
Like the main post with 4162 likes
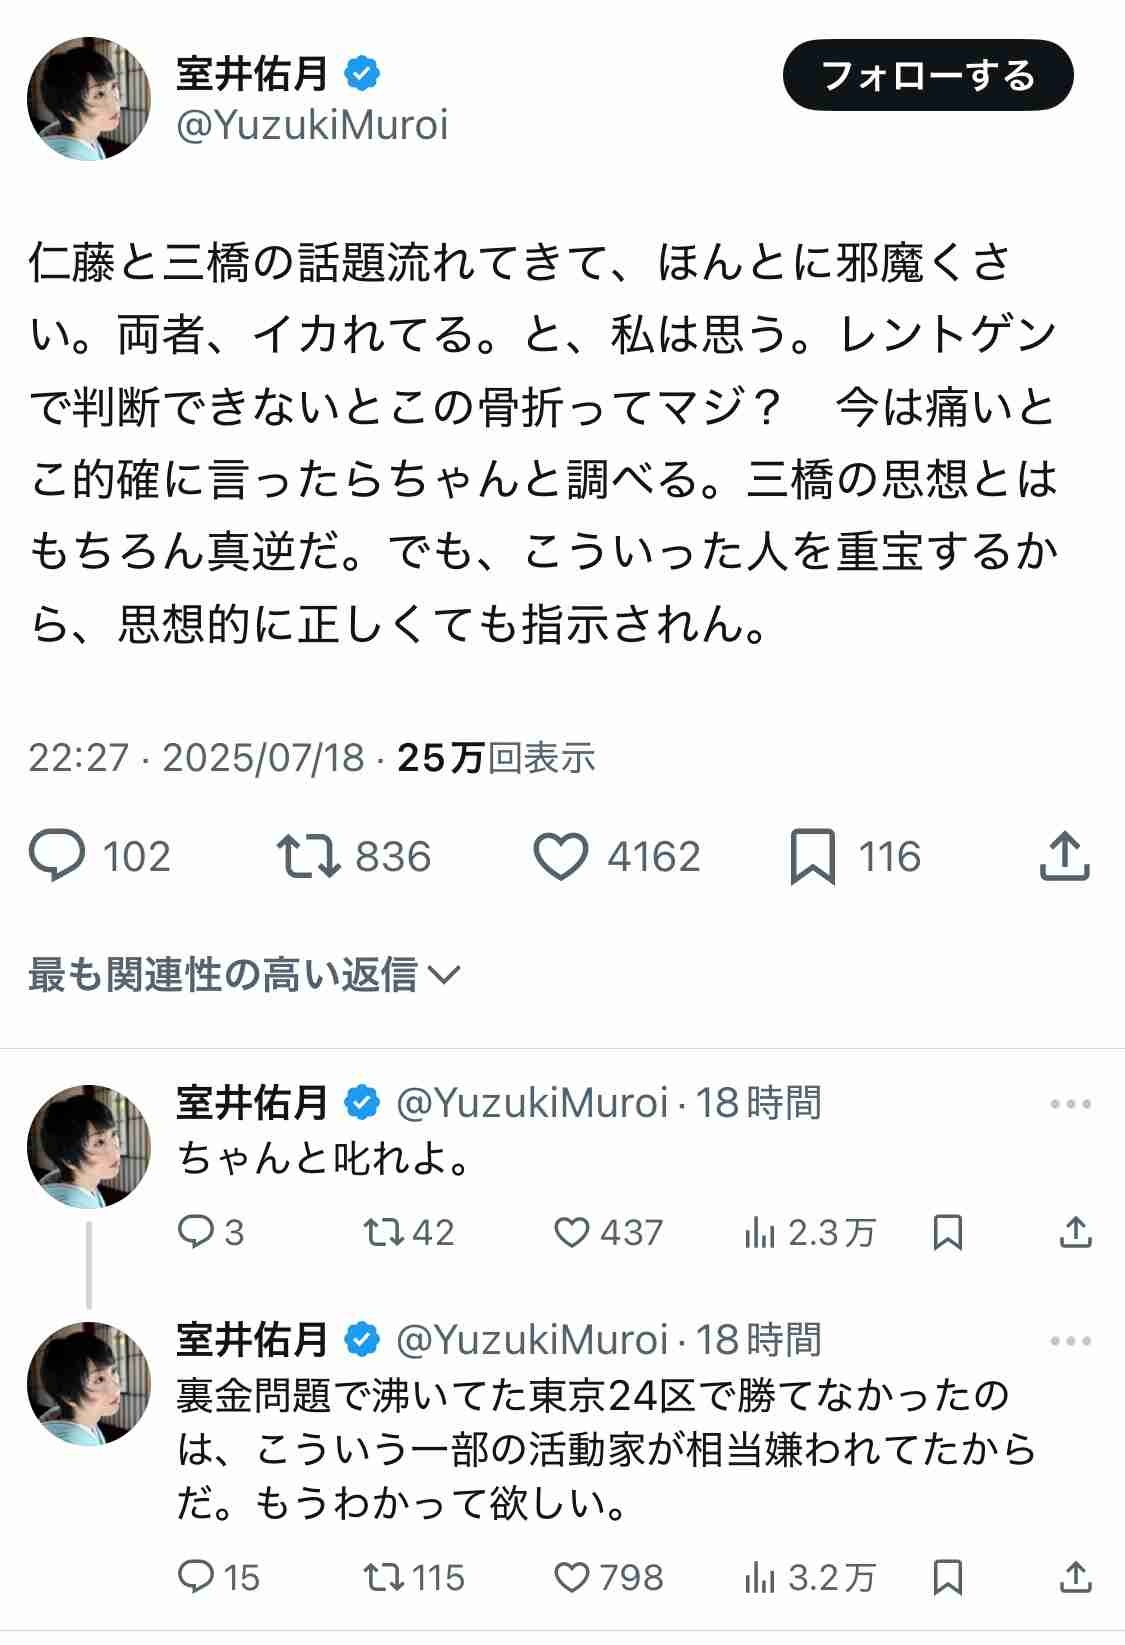click(x=561, y=857)
